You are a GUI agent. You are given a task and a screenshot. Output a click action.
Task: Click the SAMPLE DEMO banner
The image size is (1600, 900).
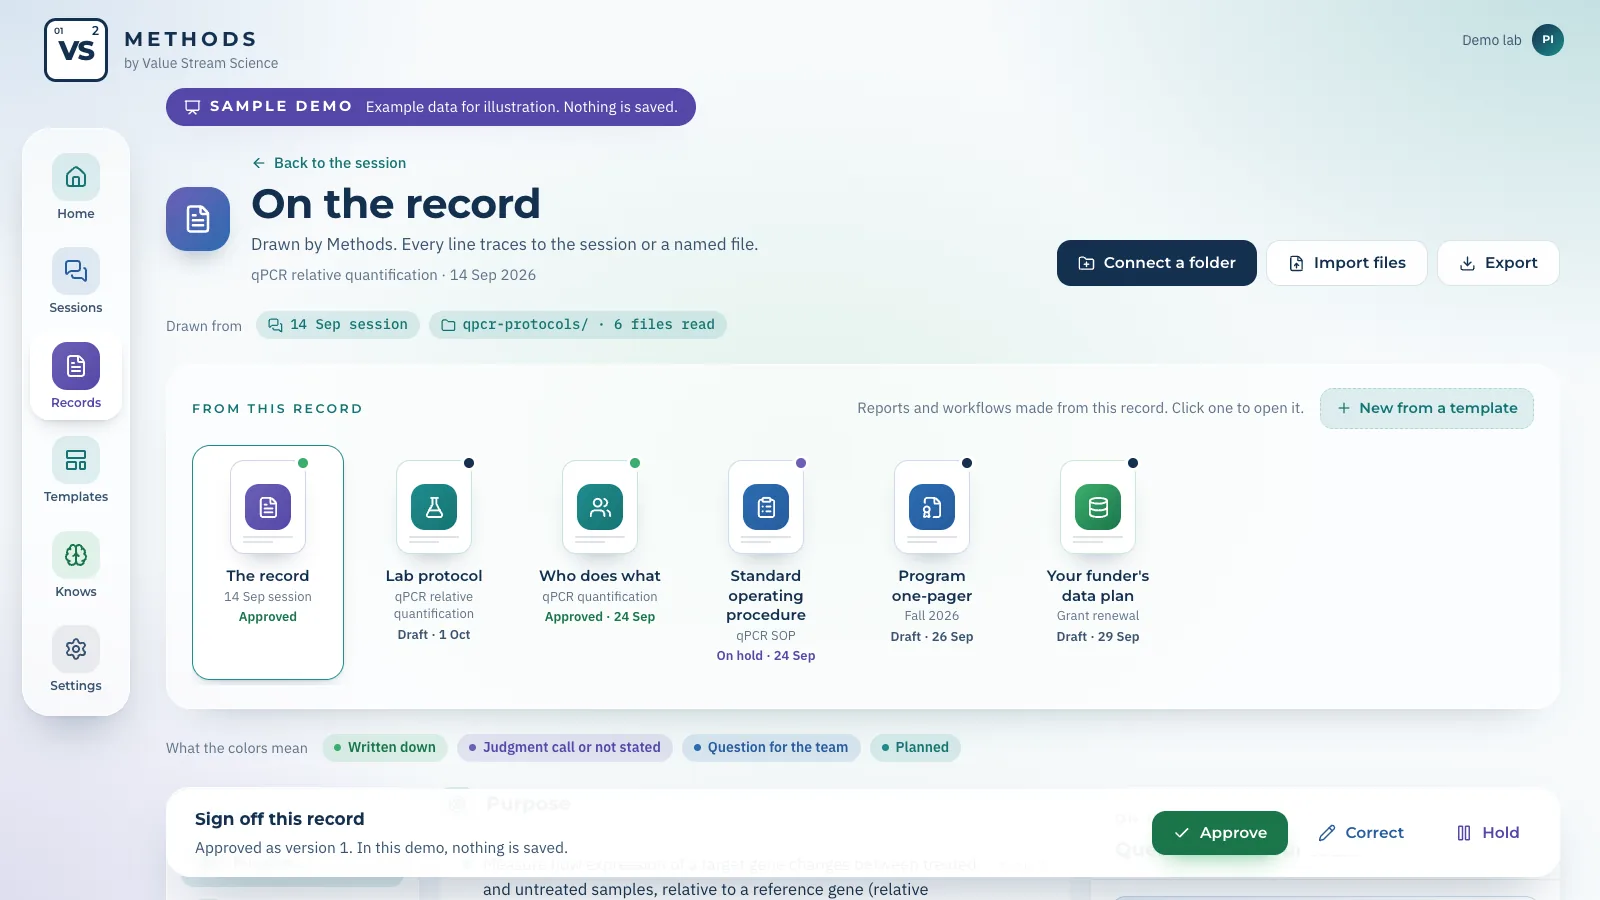[431, 107]
